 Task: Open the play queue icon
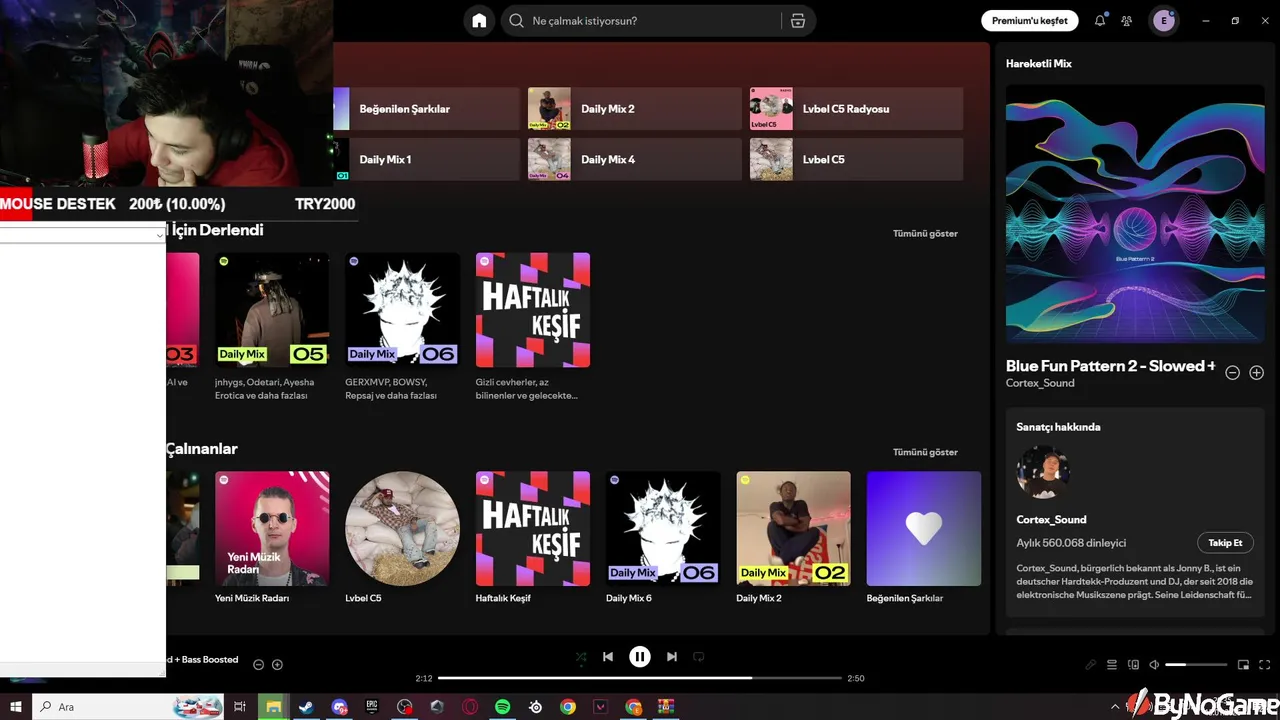(x=1112, y=665)
